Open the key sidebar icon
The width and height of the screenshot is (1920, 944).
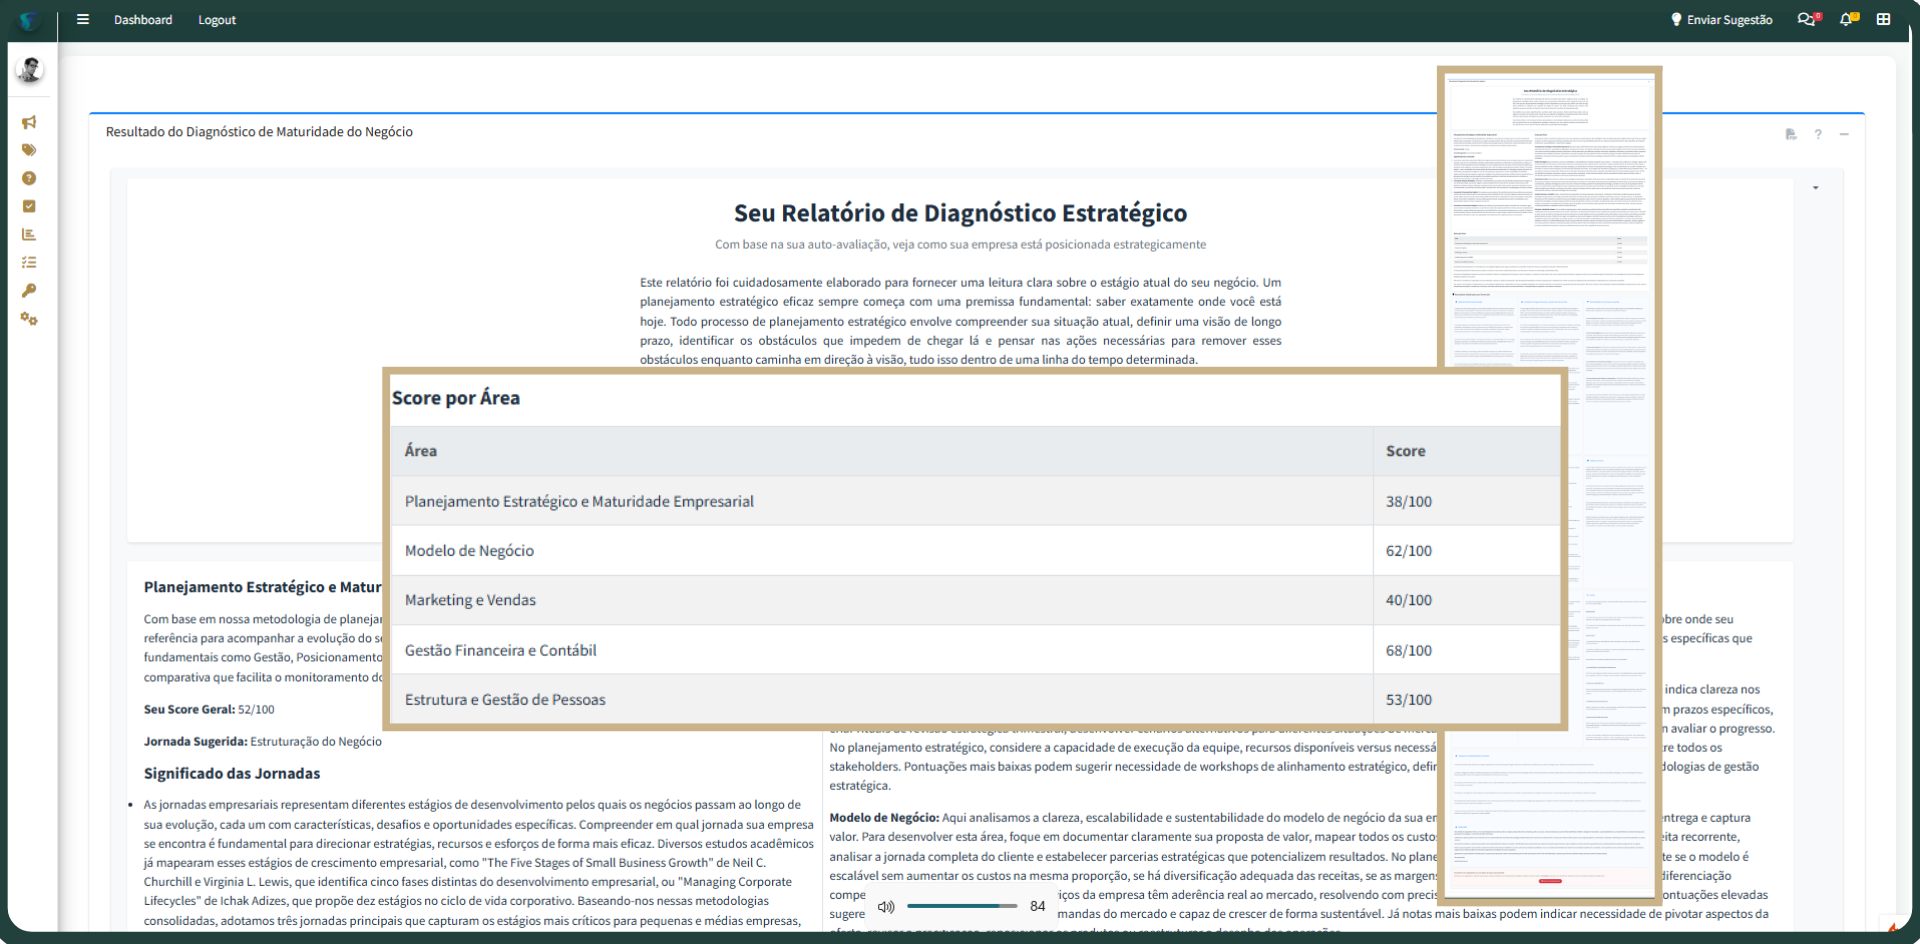click(x=29, y=290)
